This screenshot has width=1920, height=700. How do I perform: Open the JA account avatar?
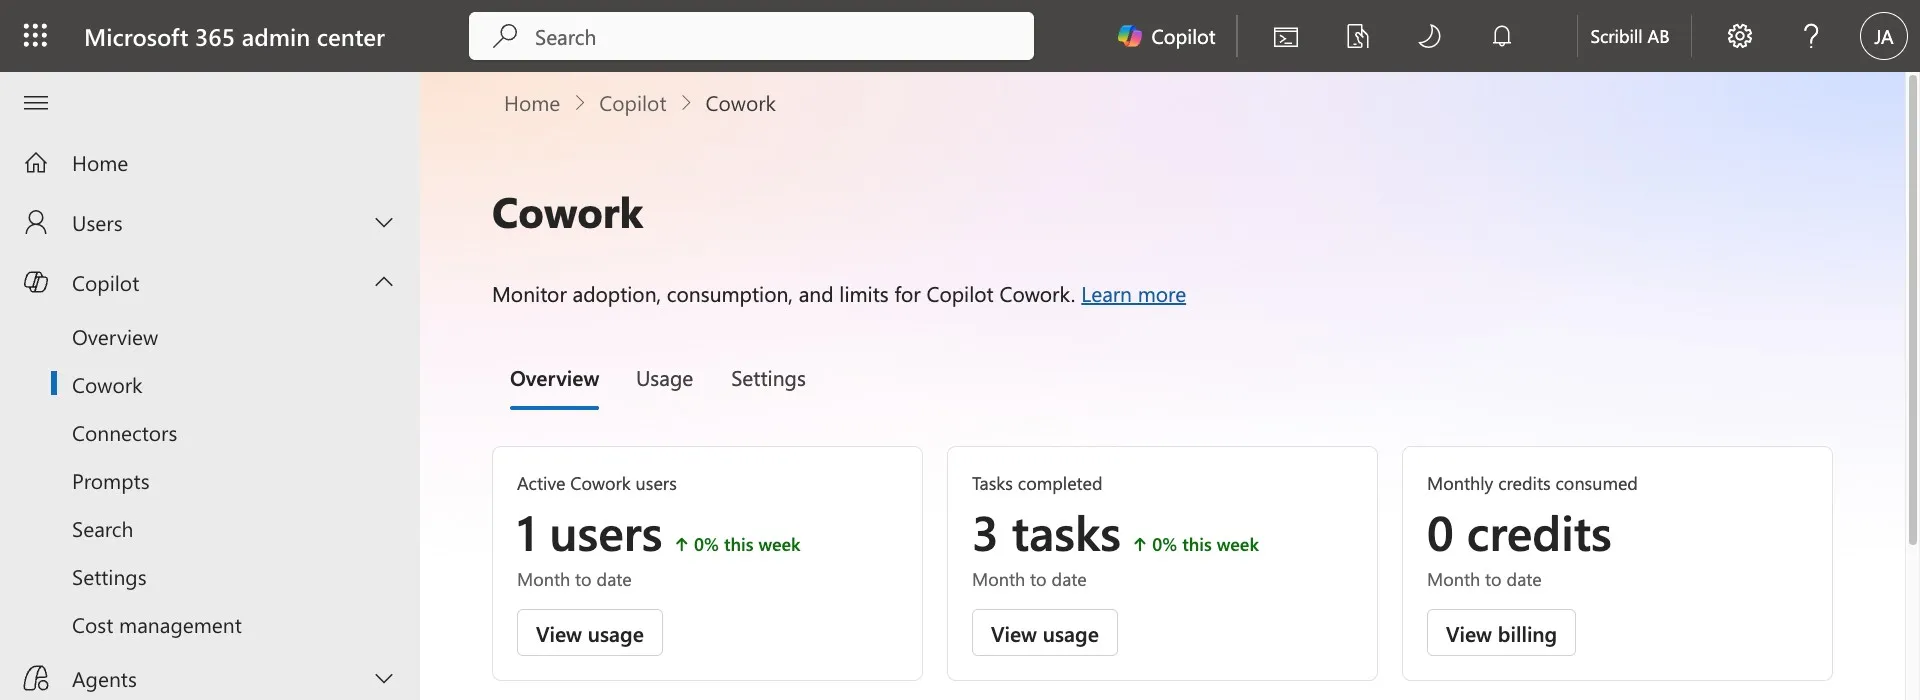pos(1883,36)
